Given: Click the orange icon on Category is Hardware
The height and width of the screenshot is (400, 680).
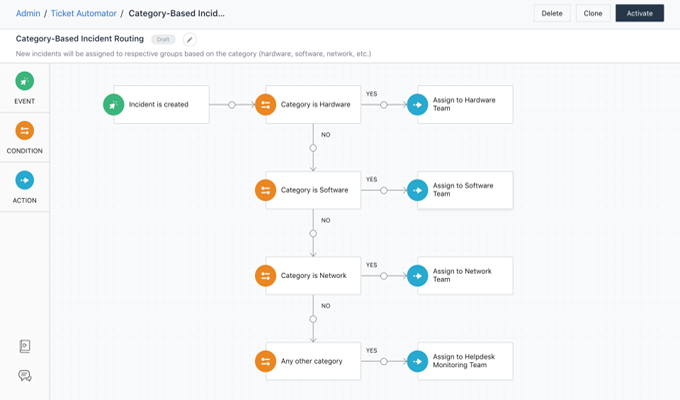Looking at the screenshot, I should [265, 104].
